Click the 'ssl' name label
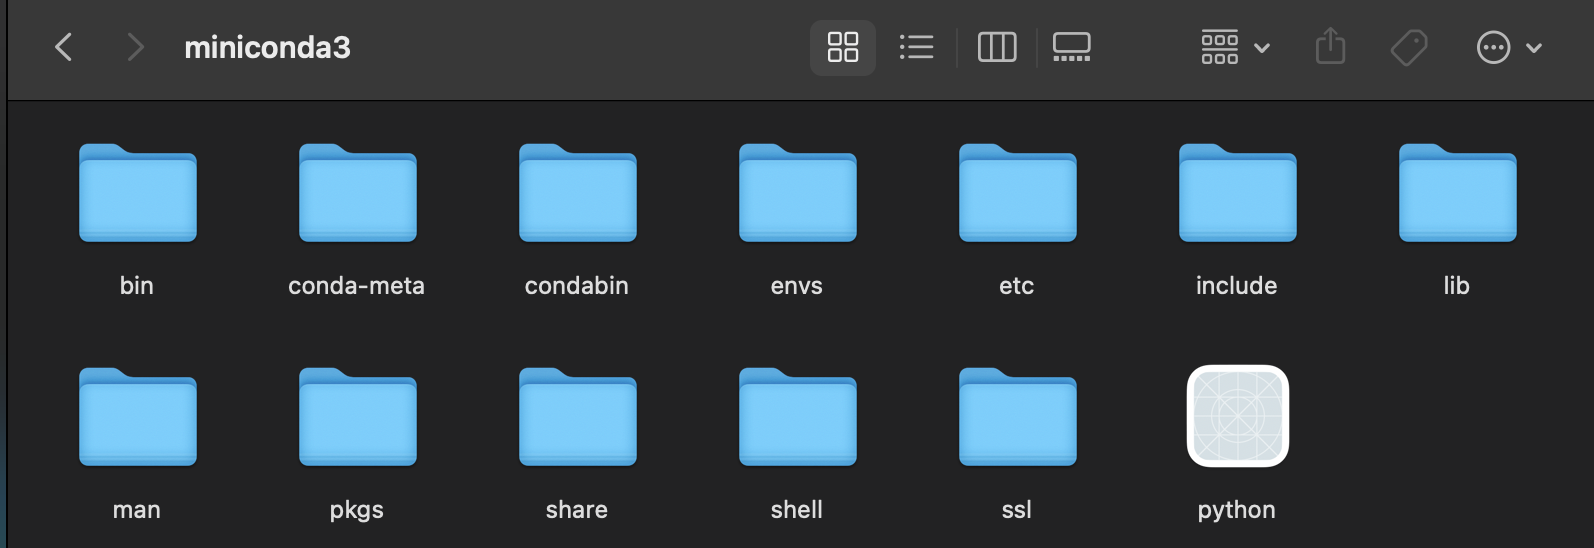 pyautogui.click(x=1017, y=510)
